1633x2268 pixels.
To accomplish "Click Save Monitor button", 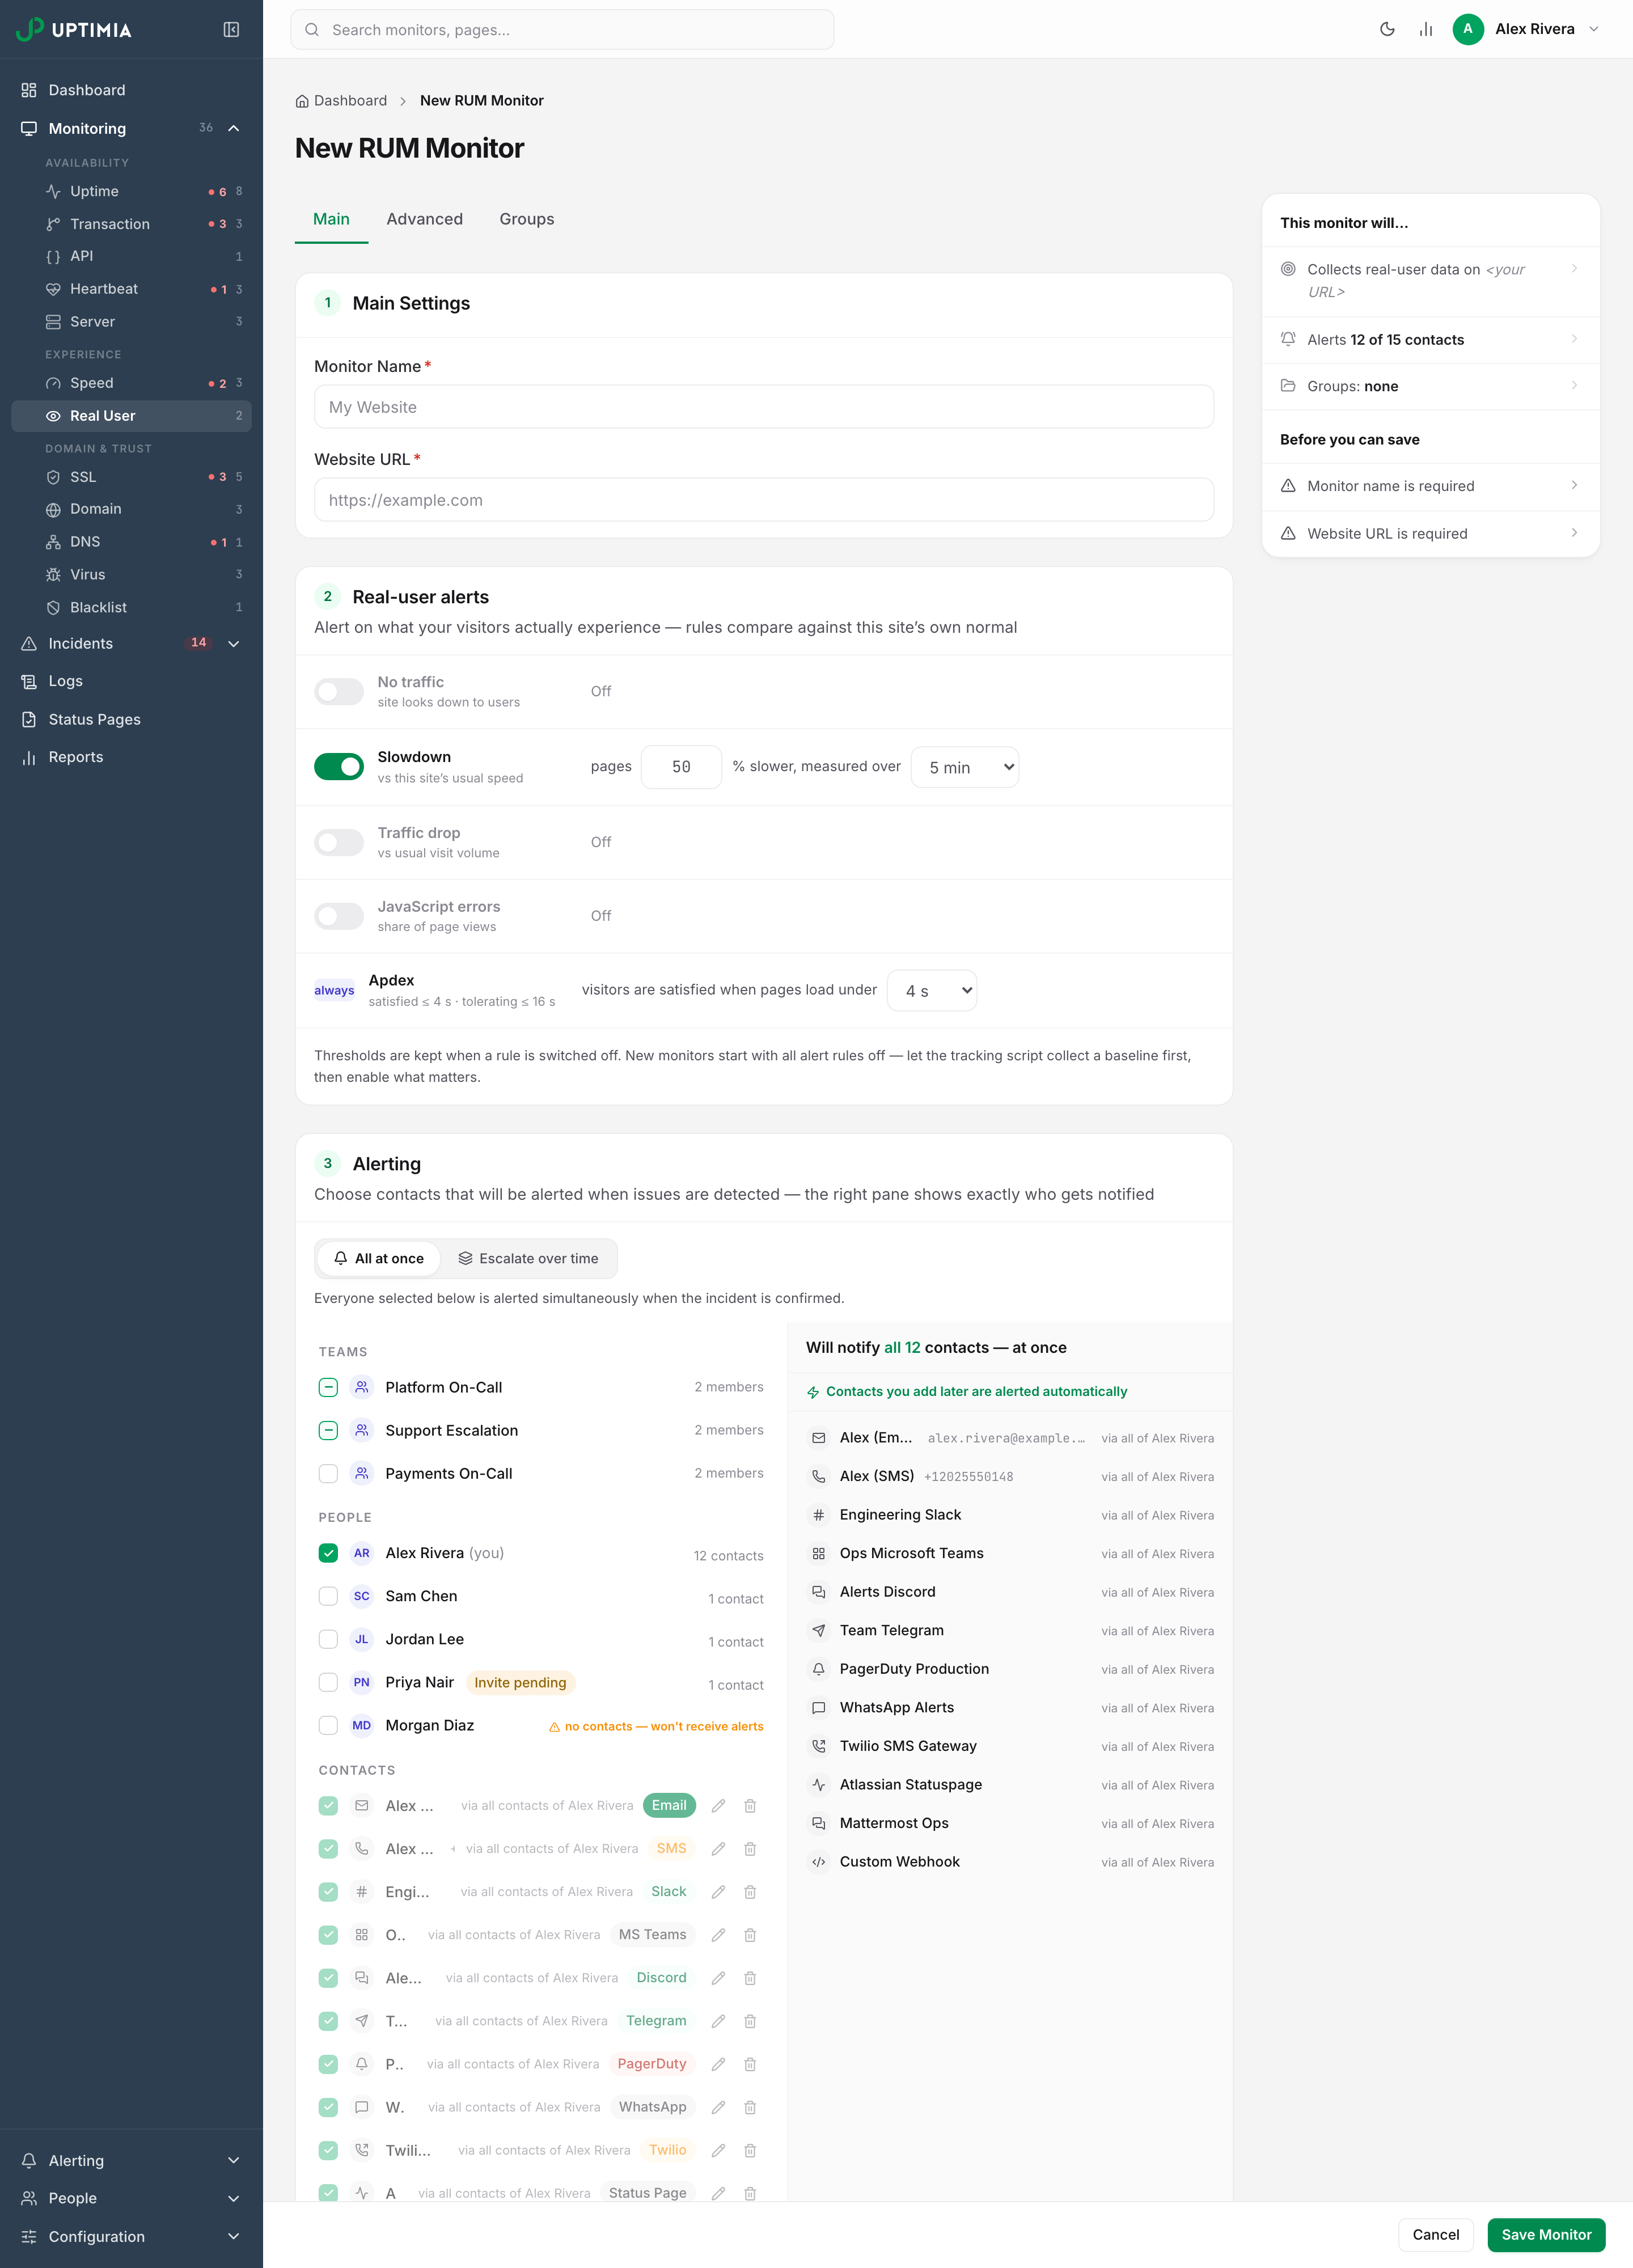I will tap(1546, 2234).
